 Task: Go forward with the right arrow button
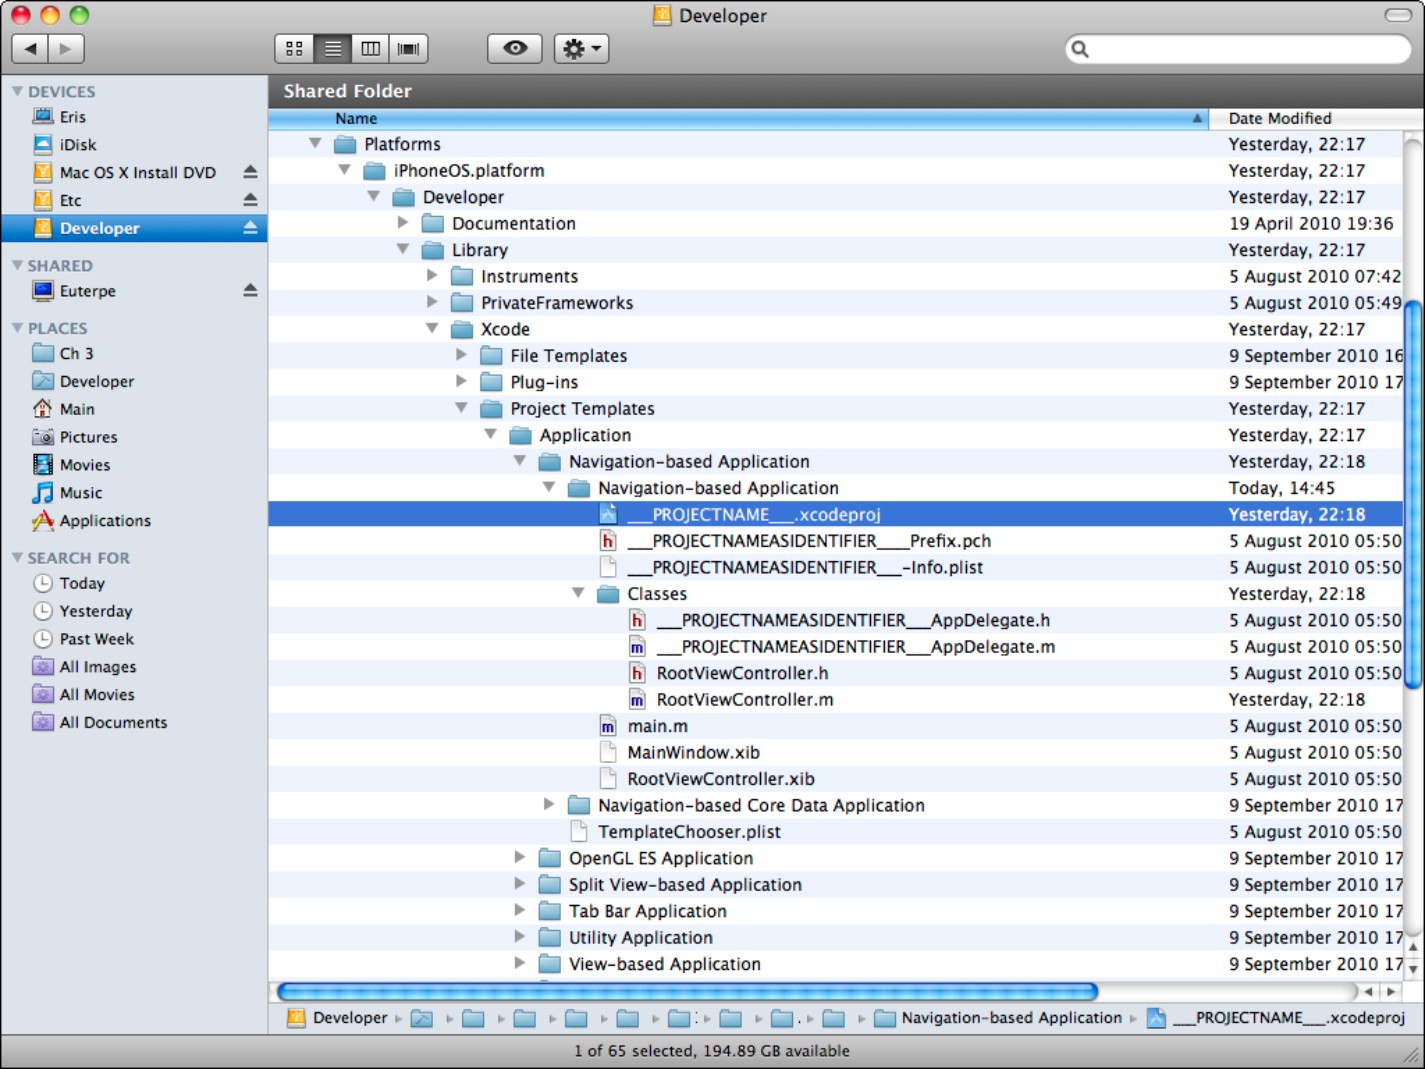click(x=66, y=48)
